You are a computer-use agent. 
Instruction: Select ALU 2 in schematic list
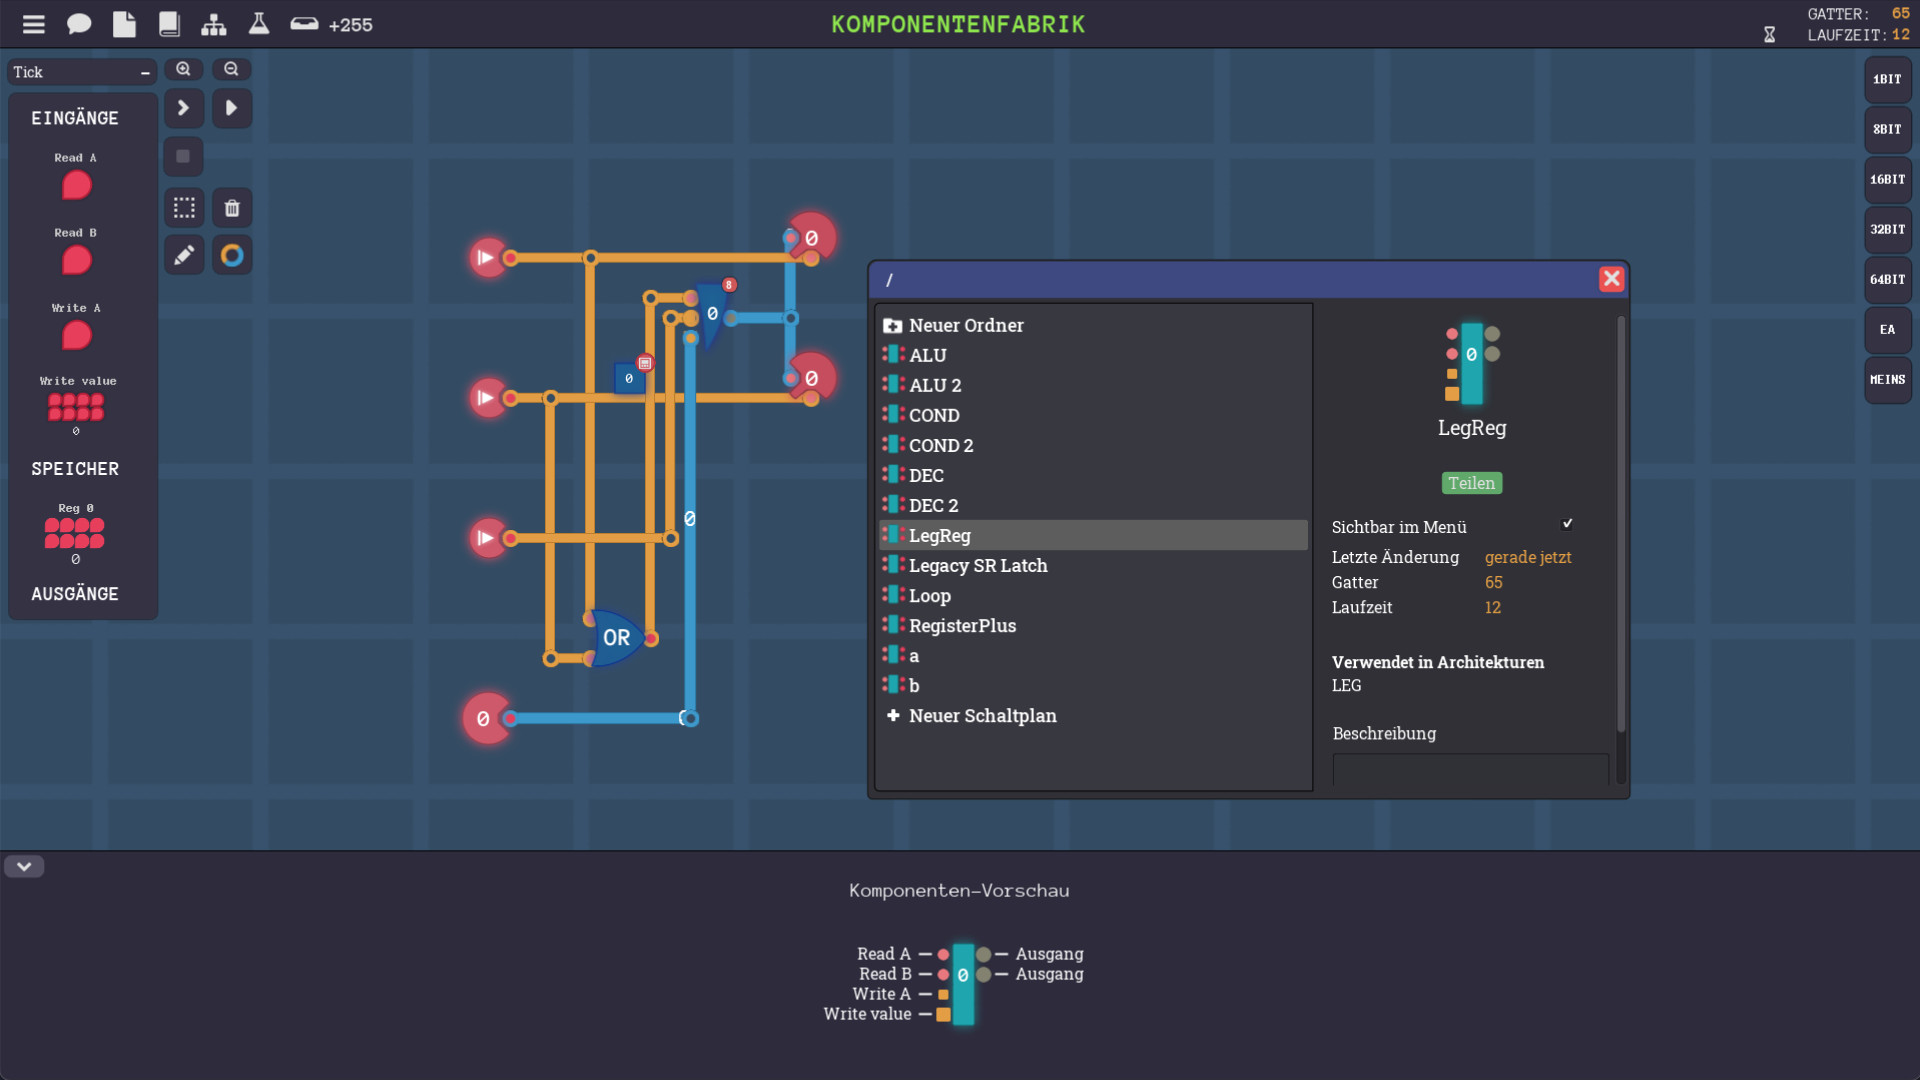[x=934, y=385]
